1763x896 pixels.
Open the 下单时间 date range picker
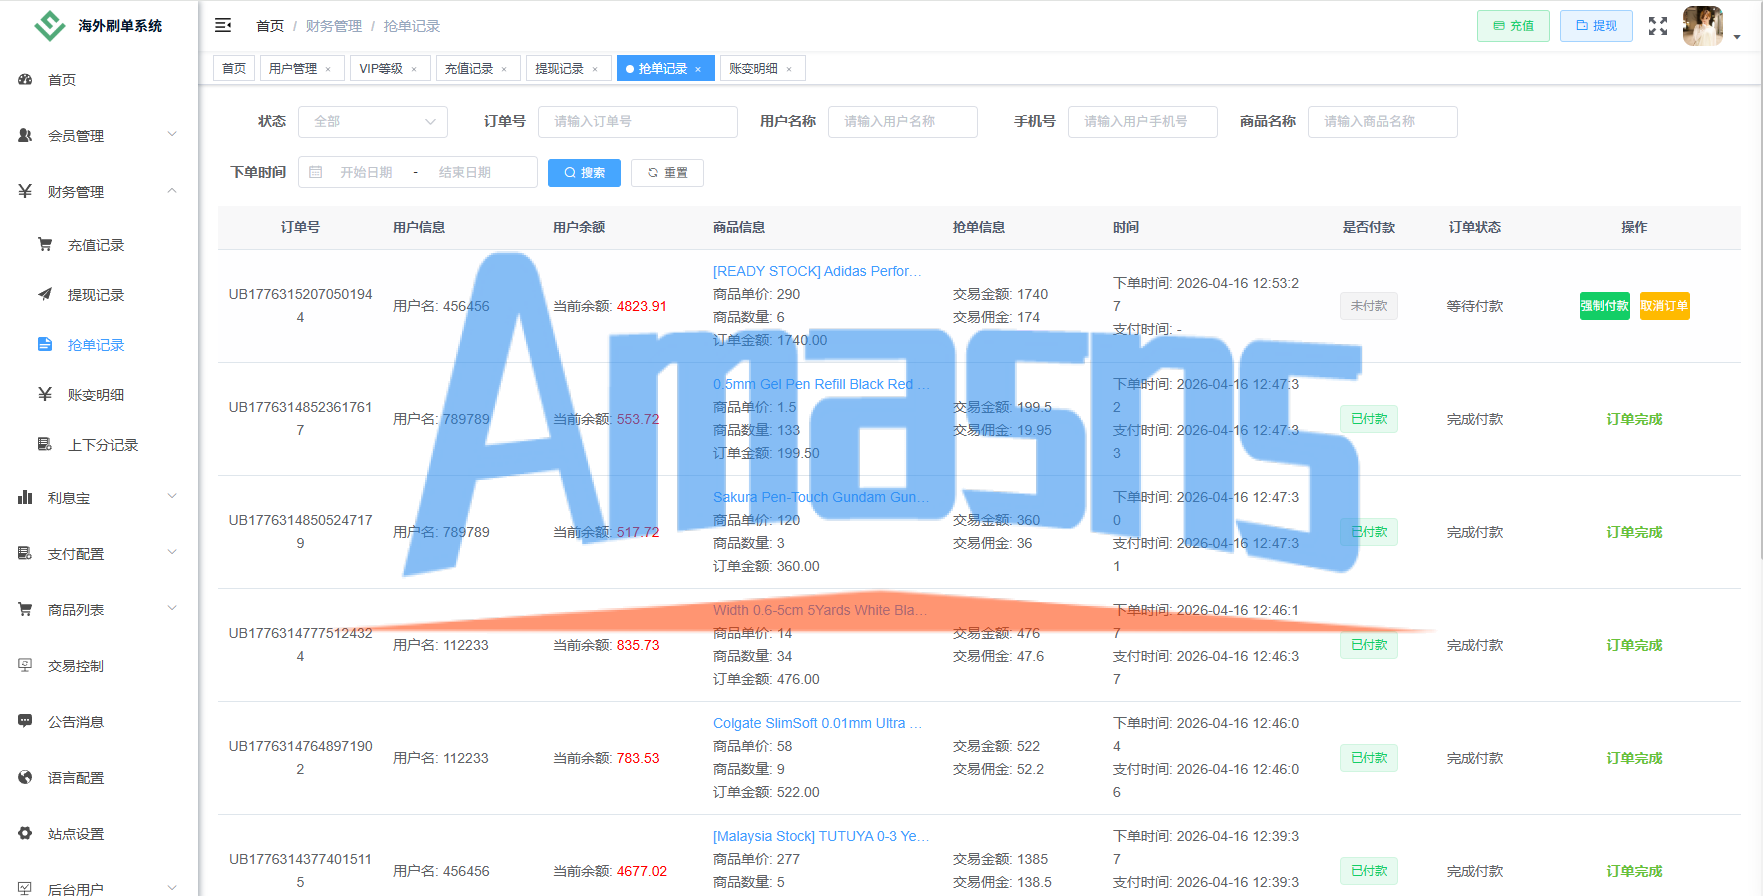point(418,172)
